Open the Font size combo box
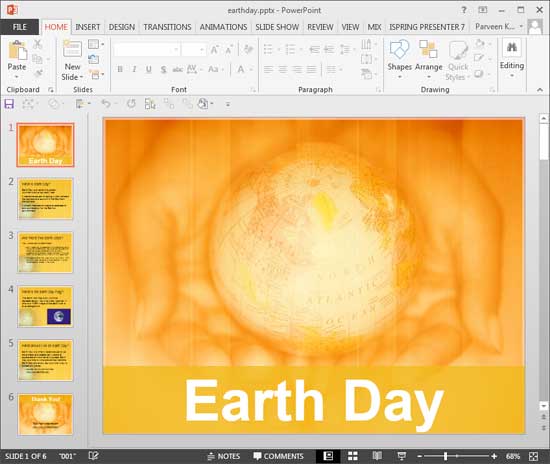The height and width of the screenshot is (464, 550). [x=194, y=50]
